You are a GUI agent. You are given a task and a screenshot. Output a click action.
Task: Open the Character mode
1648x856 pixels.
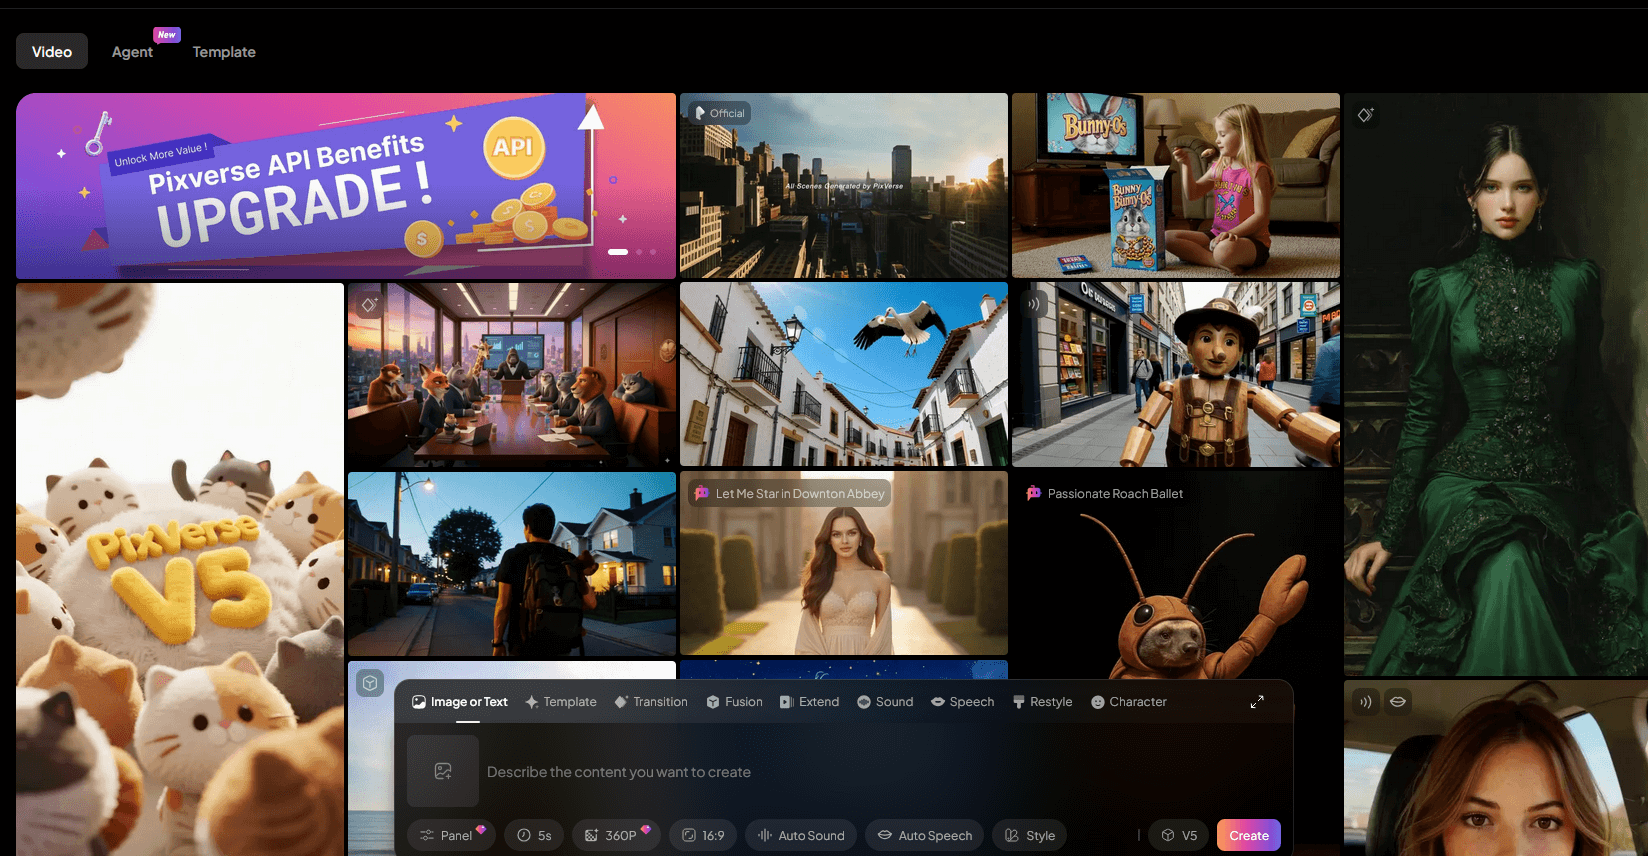(x=1128, y=702)
